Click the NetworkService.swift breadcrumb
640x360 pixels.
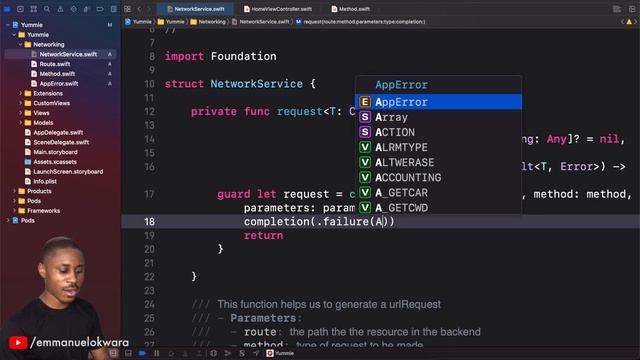click(260, 22)
